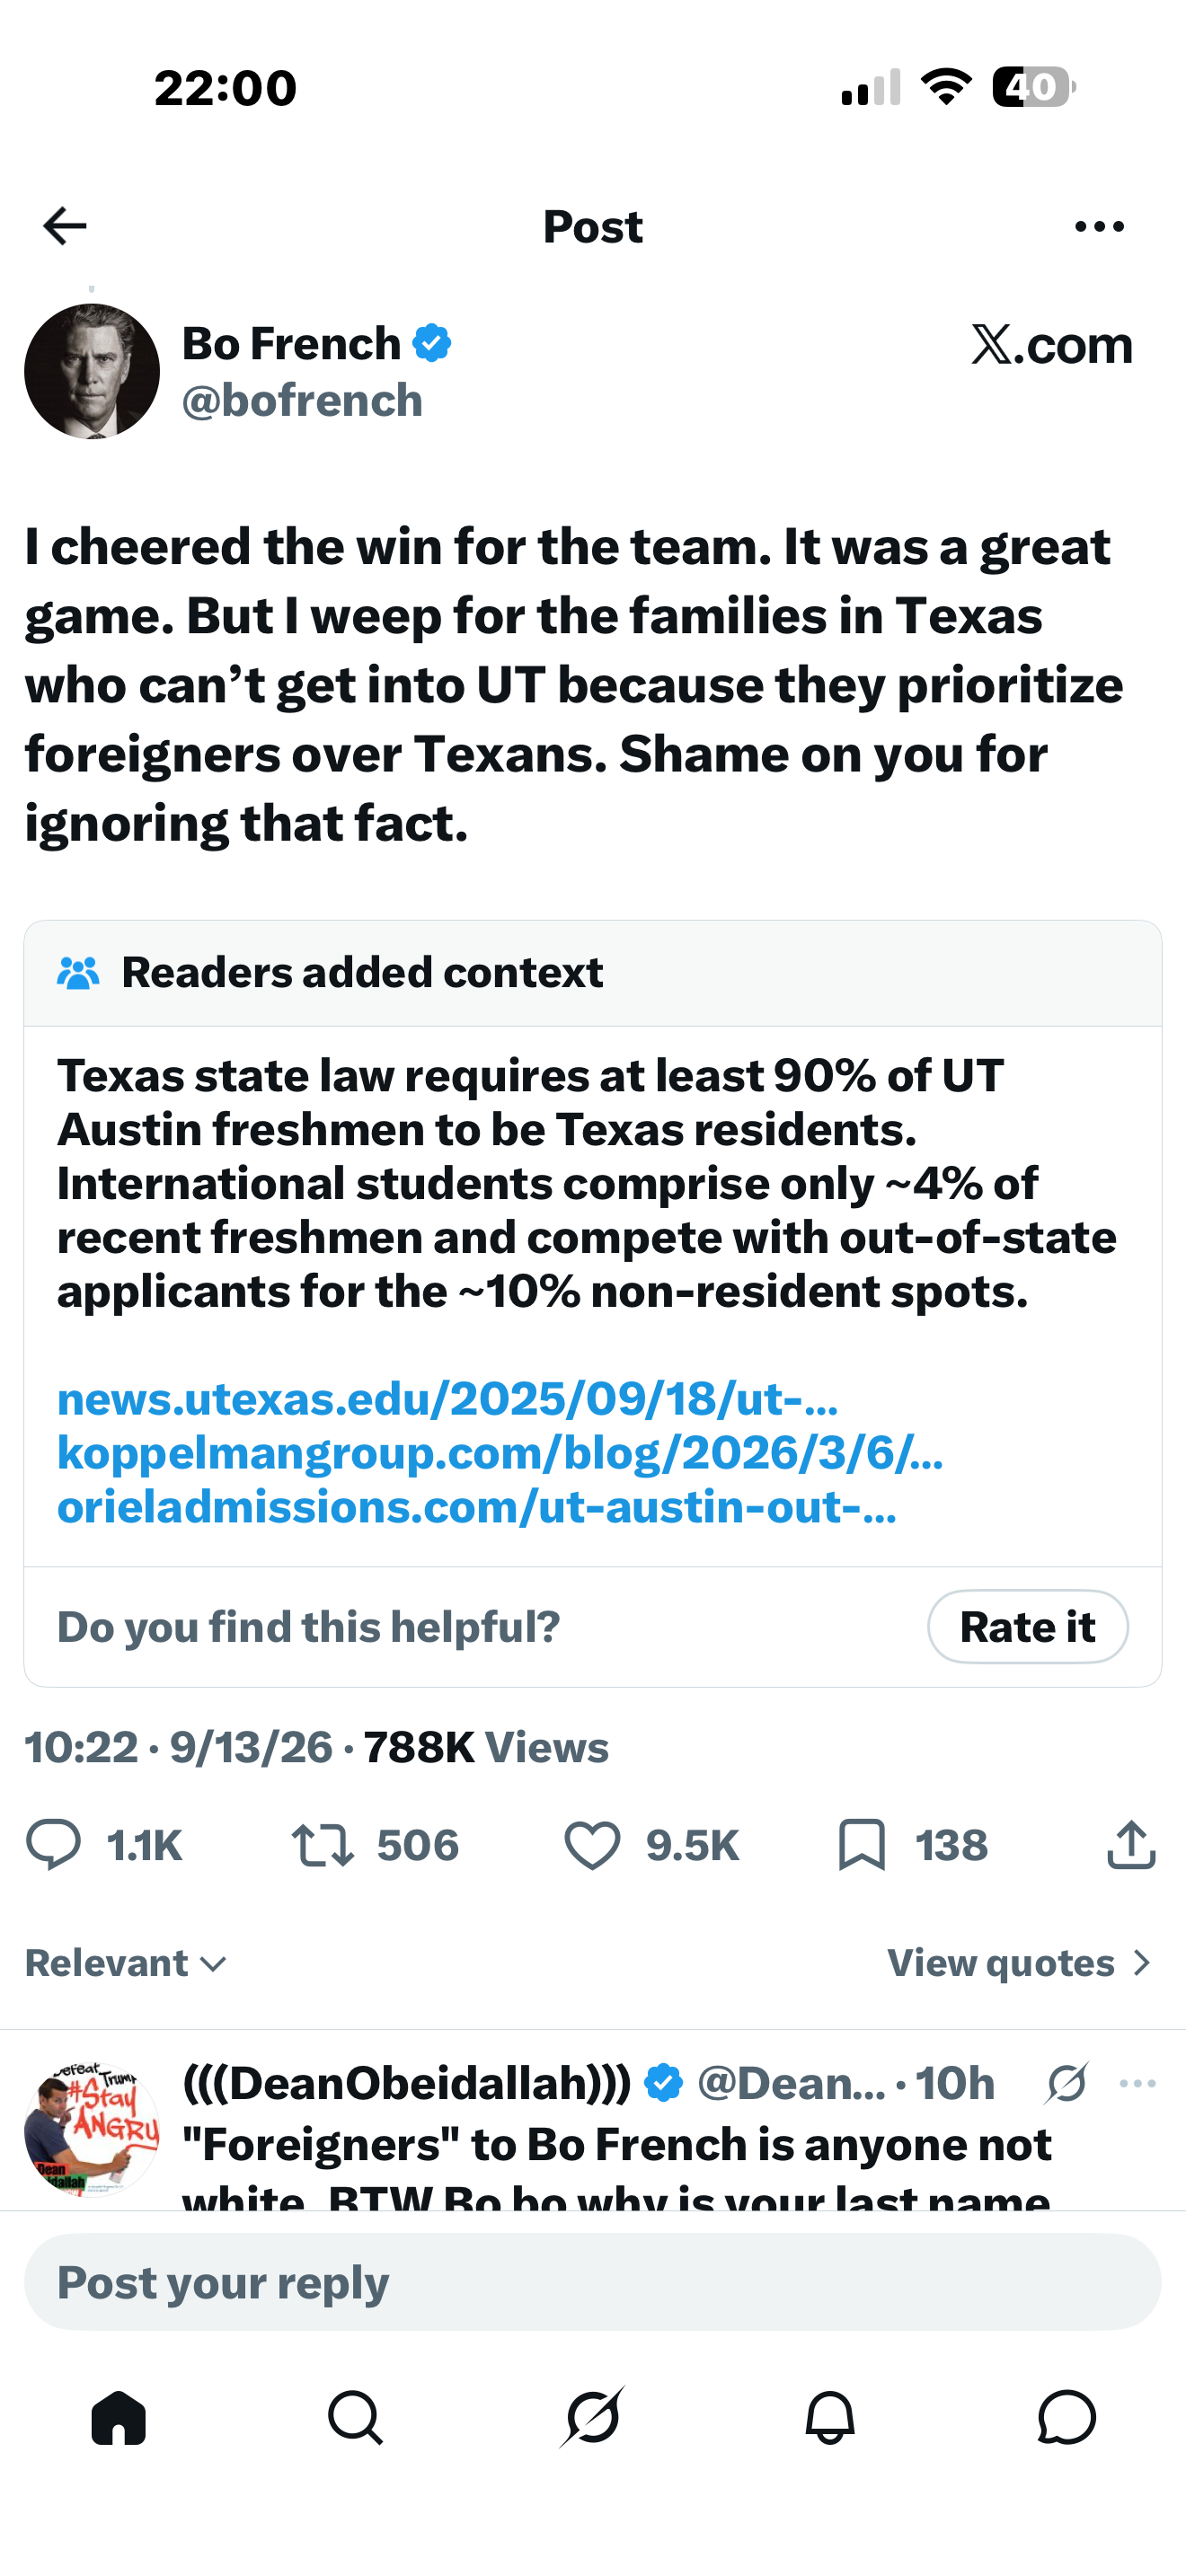Image resolution: width=1186 pixels, height=2576 pixels.
Task: Open Bo French's profile picture
Action: [x=92, y=371]
